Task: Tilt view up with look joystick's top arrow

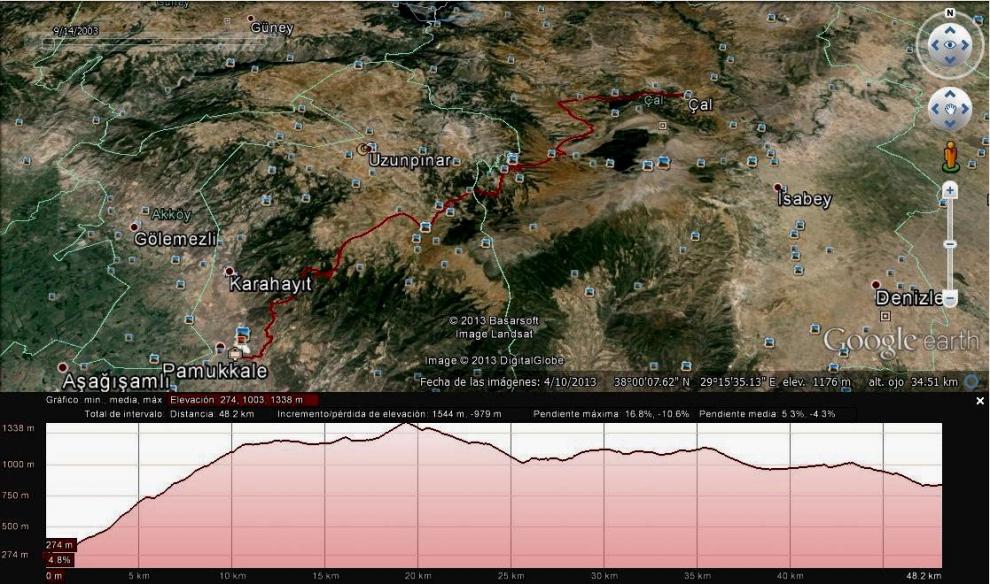Action: (x=949, y=28)
